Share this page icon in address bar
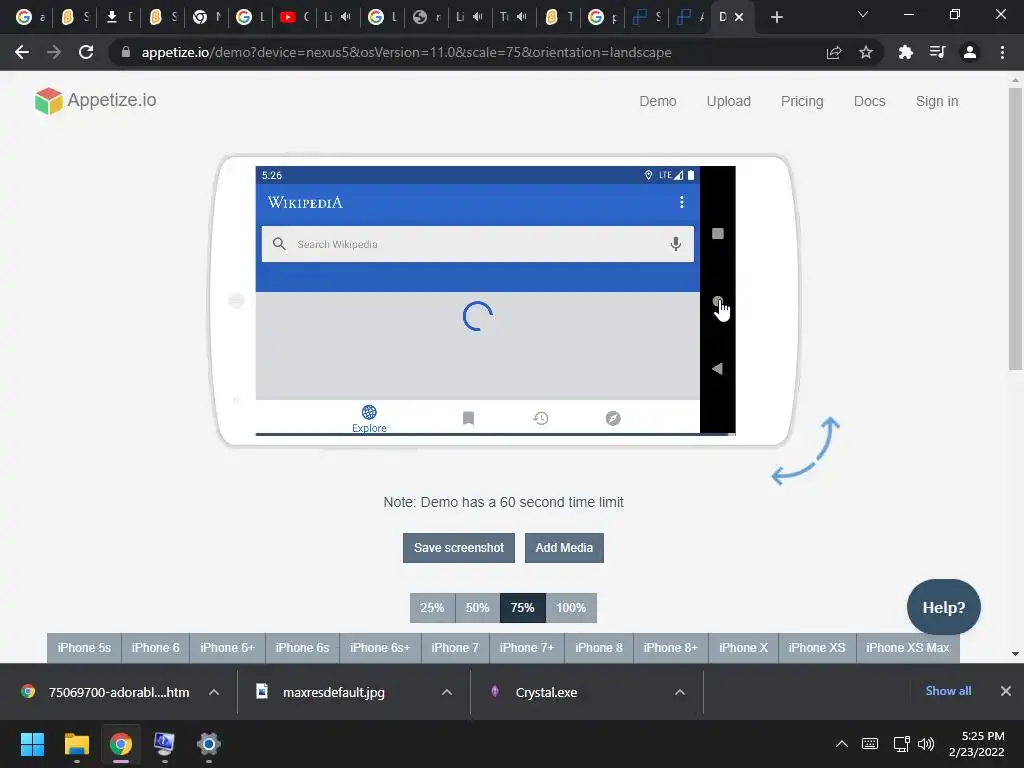 pos(833,52)
